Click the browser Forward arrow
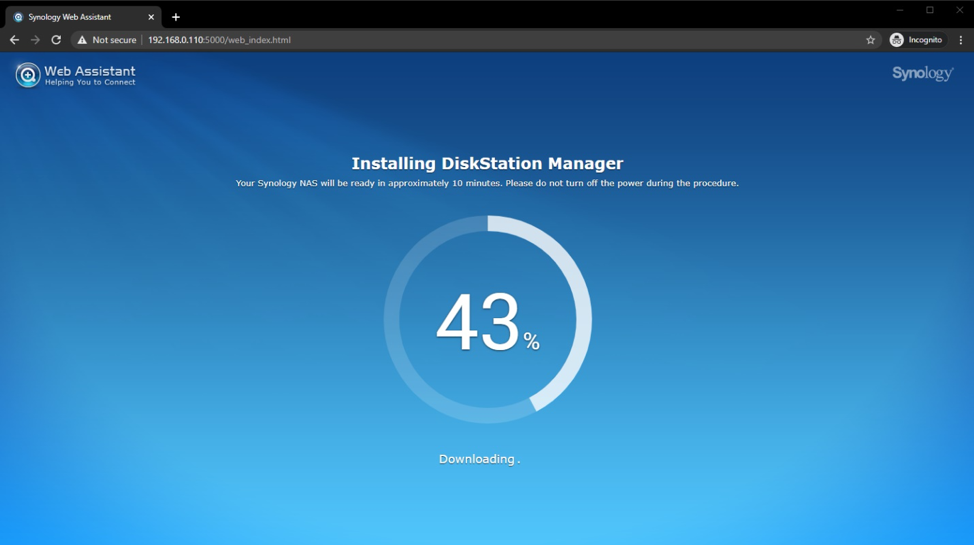Image resolution: width=974 pixels, height=545 pixels. click(35, 40)
